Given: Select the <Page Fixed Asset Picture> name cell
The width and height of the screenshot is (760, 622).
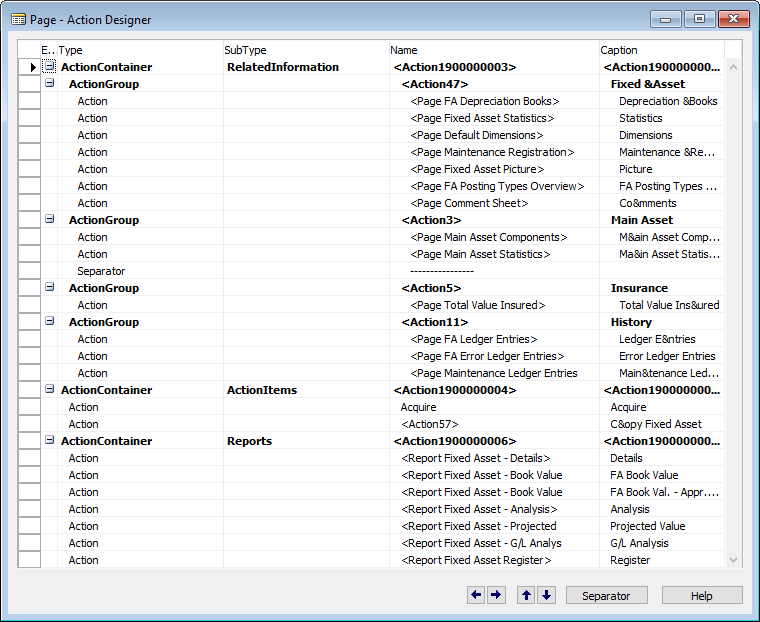Looking at the screenshot, I should click(x=494, y=169).
